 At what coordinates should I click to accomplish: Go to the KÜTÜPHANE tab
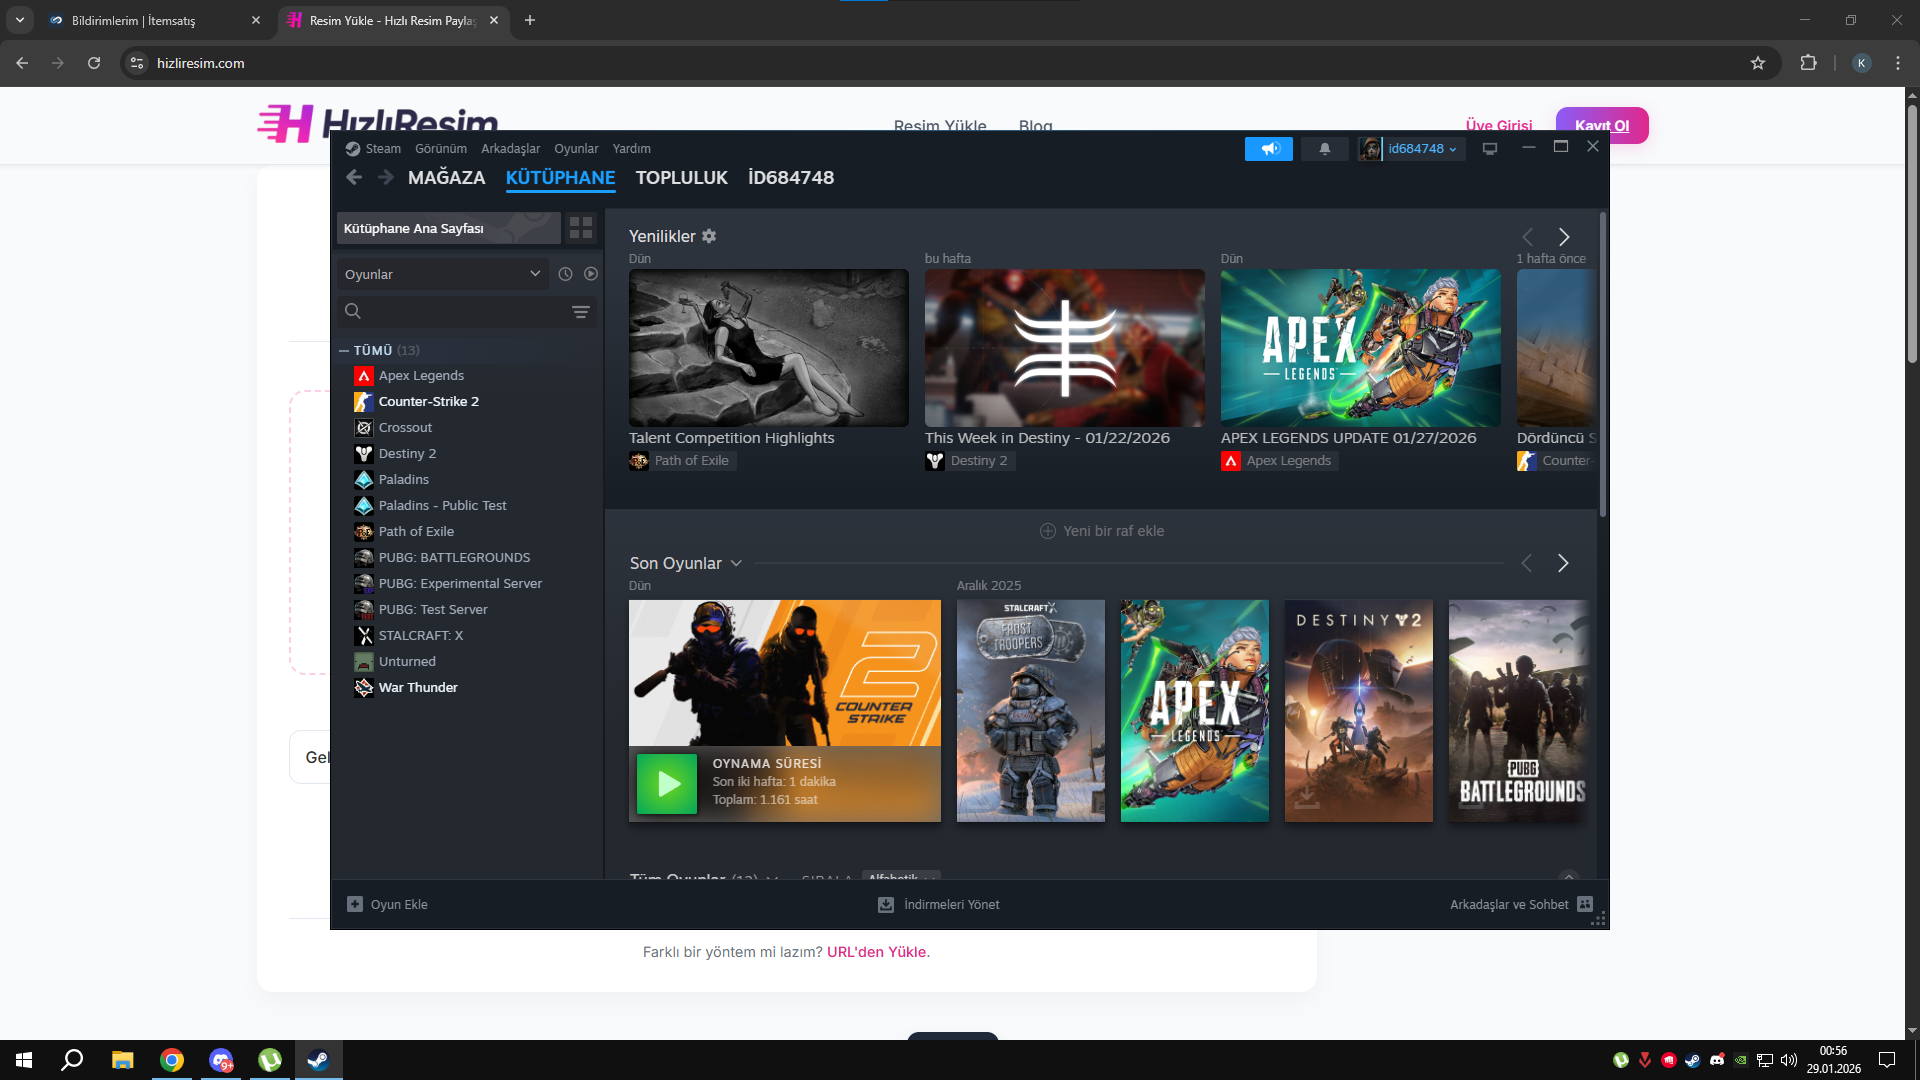tap(561, 178)
